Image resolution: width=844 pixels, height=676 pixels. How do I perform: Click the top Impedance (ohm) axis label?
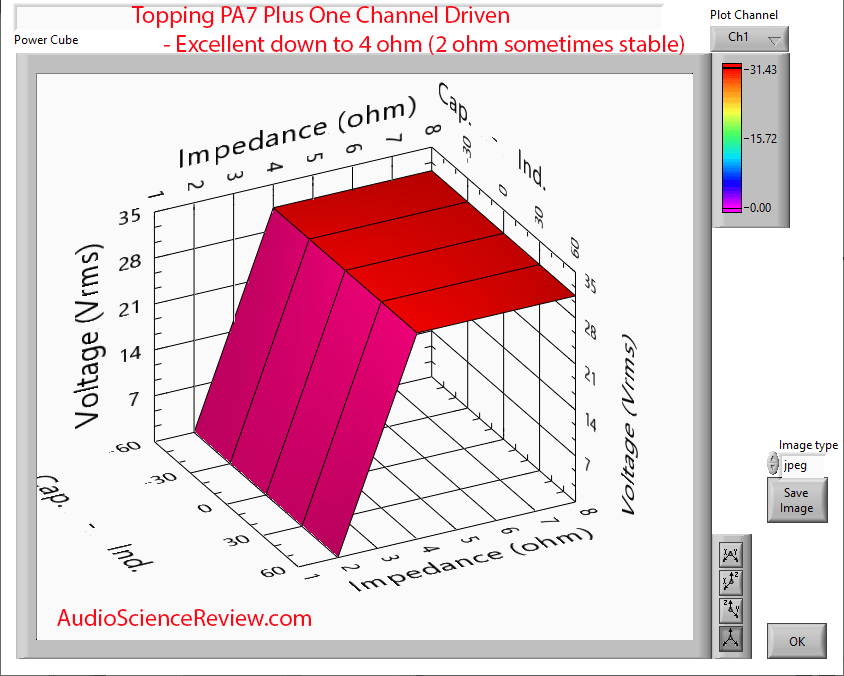point(298,132)
